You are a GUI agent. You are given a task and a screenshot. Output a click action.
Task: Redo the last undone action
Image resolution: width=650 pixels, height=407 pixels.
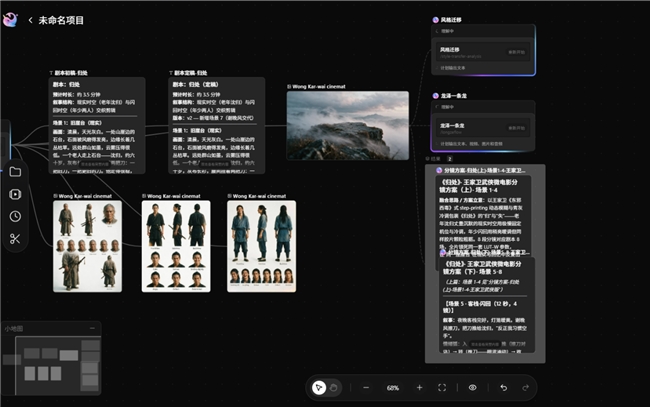click(526, 388)
